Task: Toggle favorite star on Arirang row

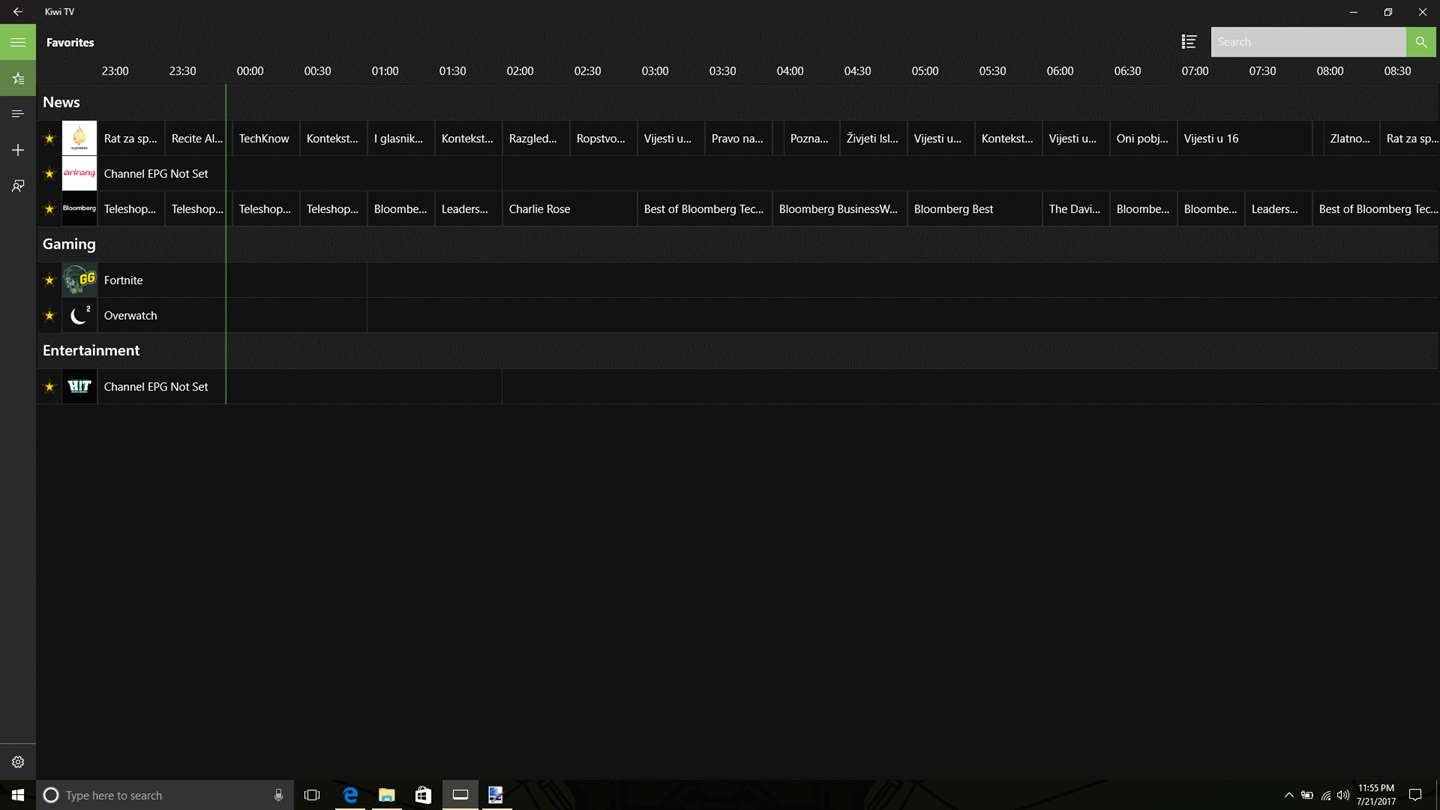Action: [x=49, y=174]
